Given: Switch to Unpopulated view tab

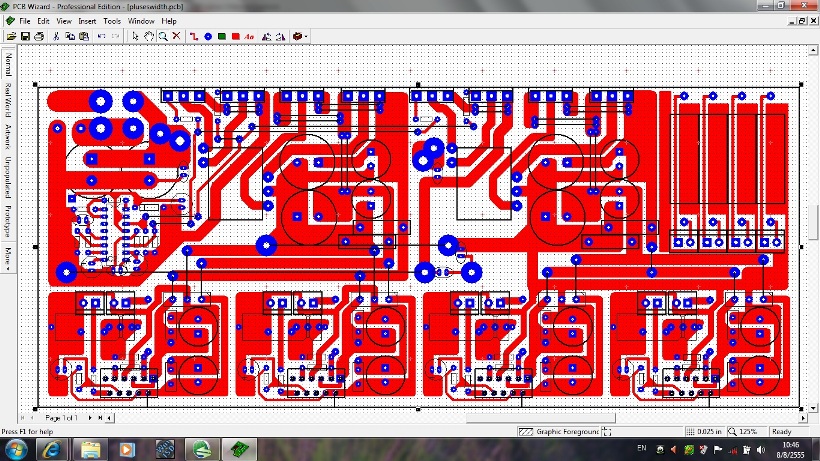Looking at the screenshot, I should click(x=8, y=176).
